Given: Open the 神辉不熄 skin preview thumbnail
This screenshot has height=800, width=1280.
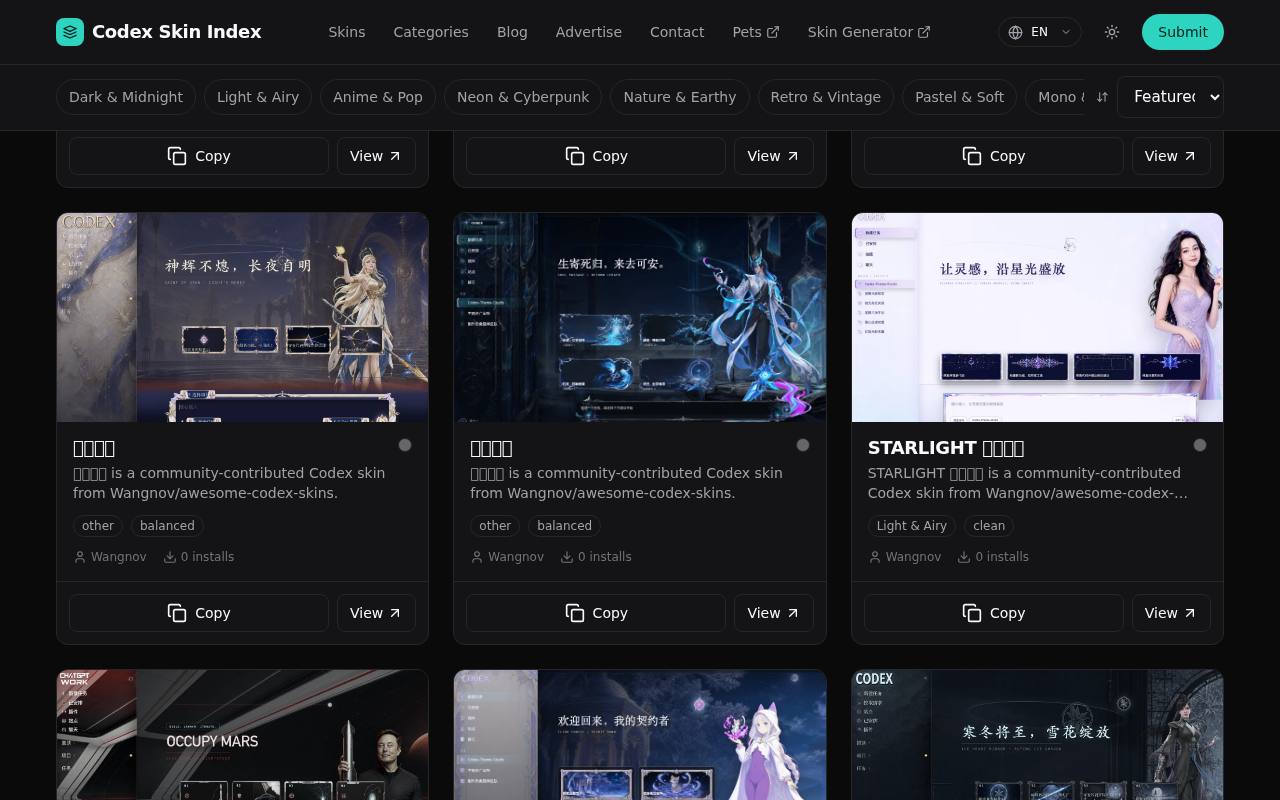Looking at the screenshot, I should [243, 317].
